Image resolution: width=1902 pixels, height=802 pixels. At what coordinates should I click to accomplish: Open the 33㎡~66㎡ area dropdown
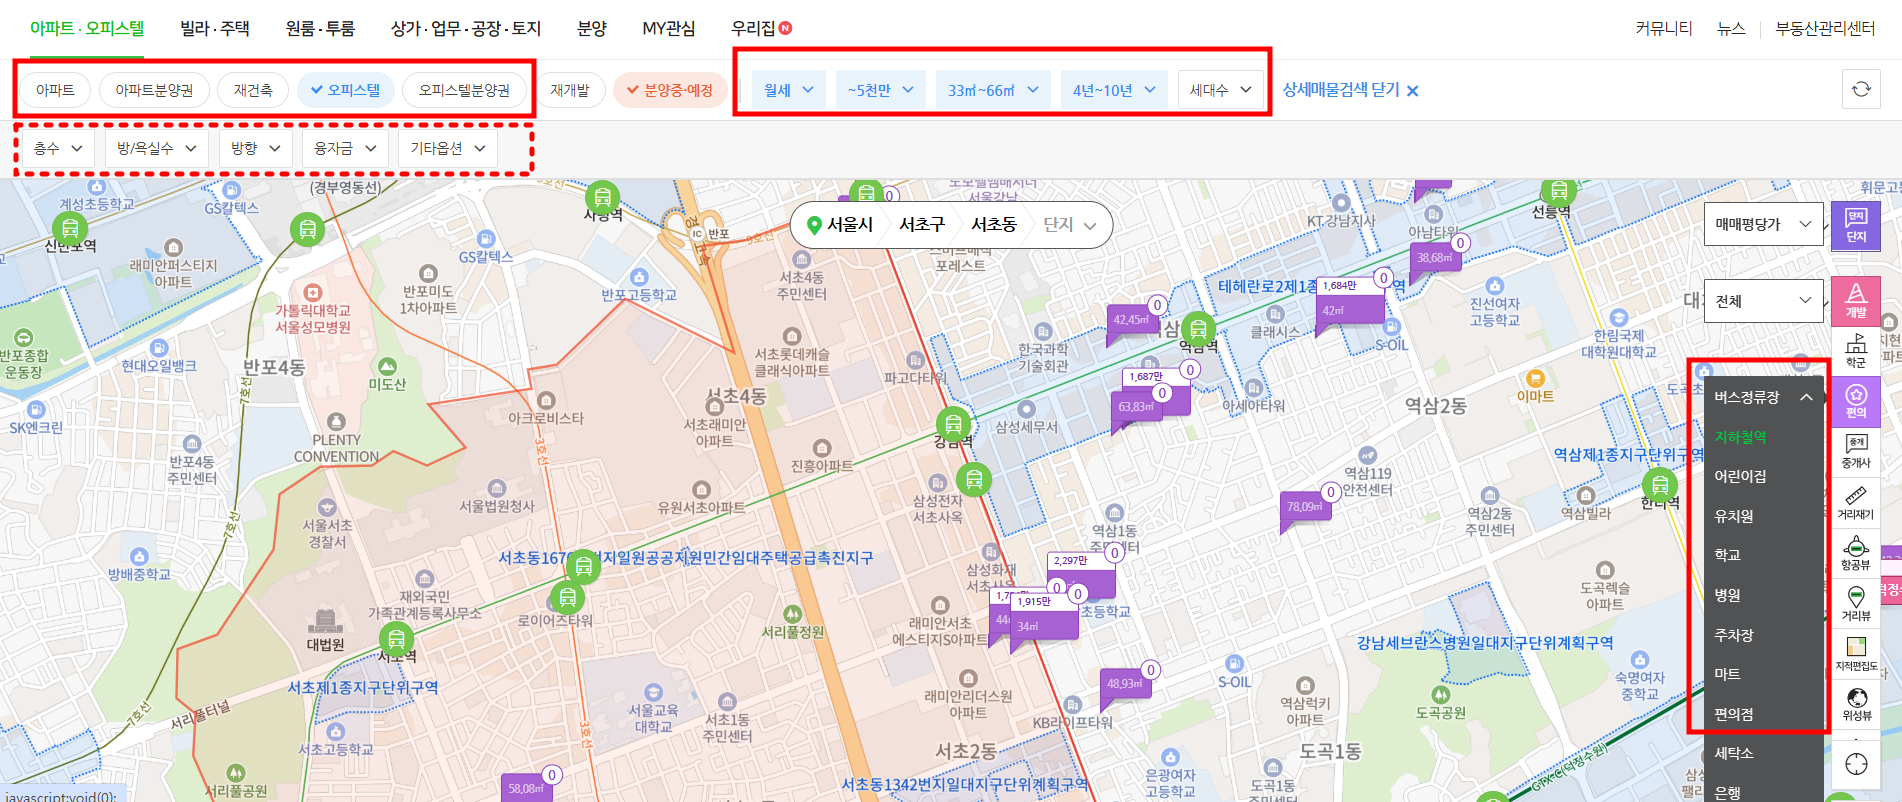tap(993, 90)
